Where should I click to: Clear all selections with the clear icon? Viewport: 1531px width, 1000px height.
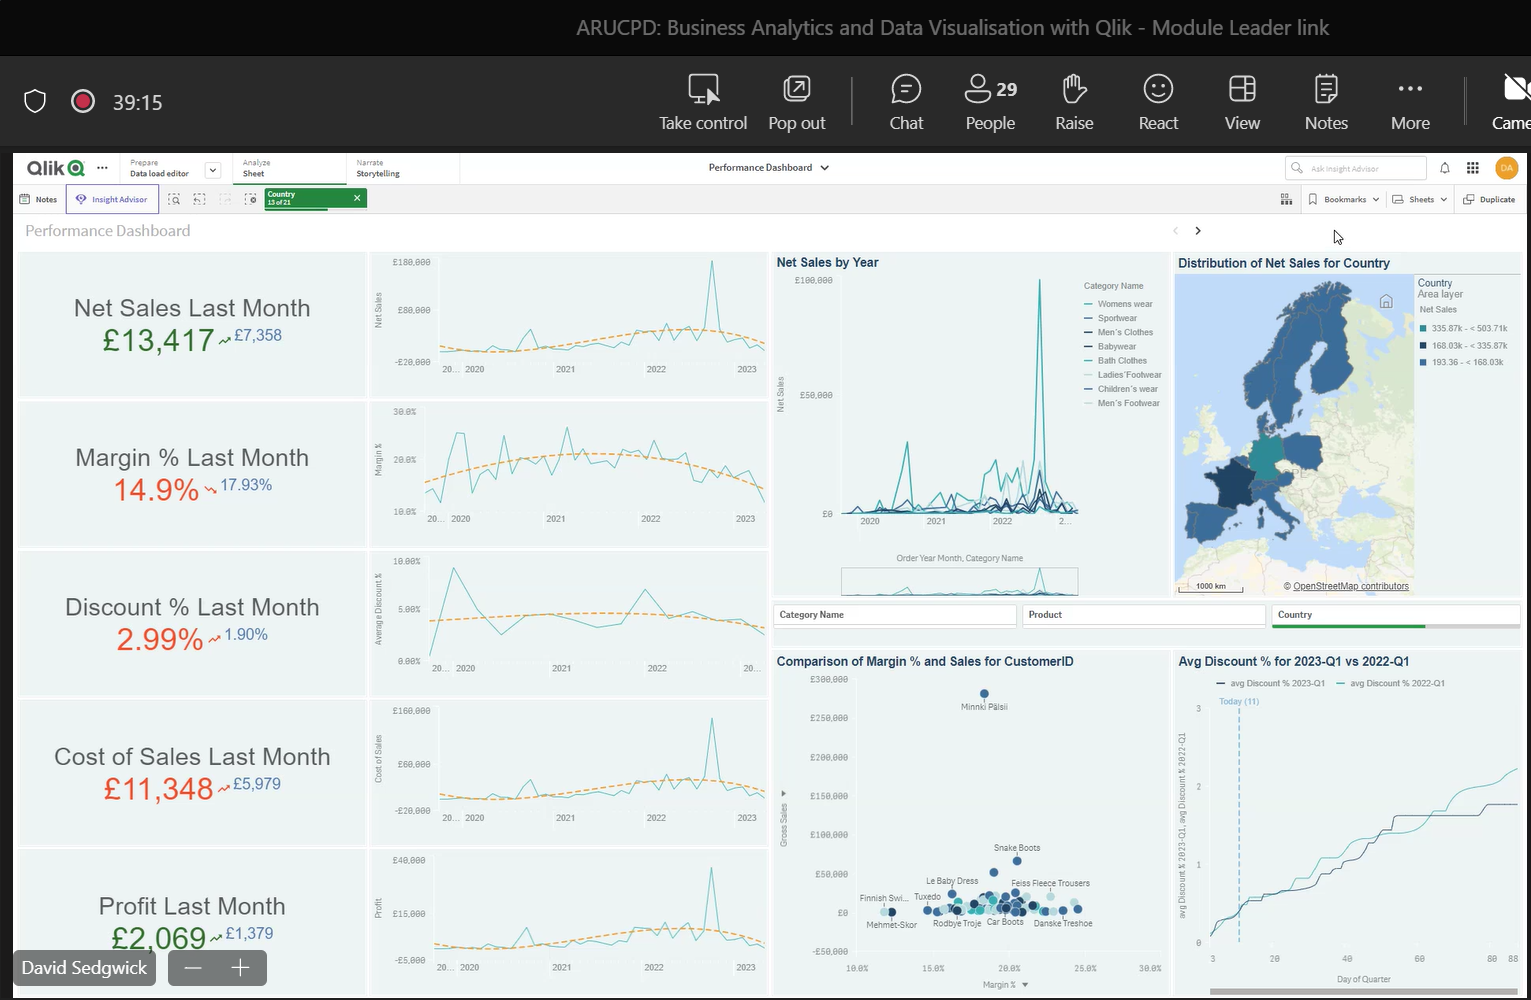[250, 199]
